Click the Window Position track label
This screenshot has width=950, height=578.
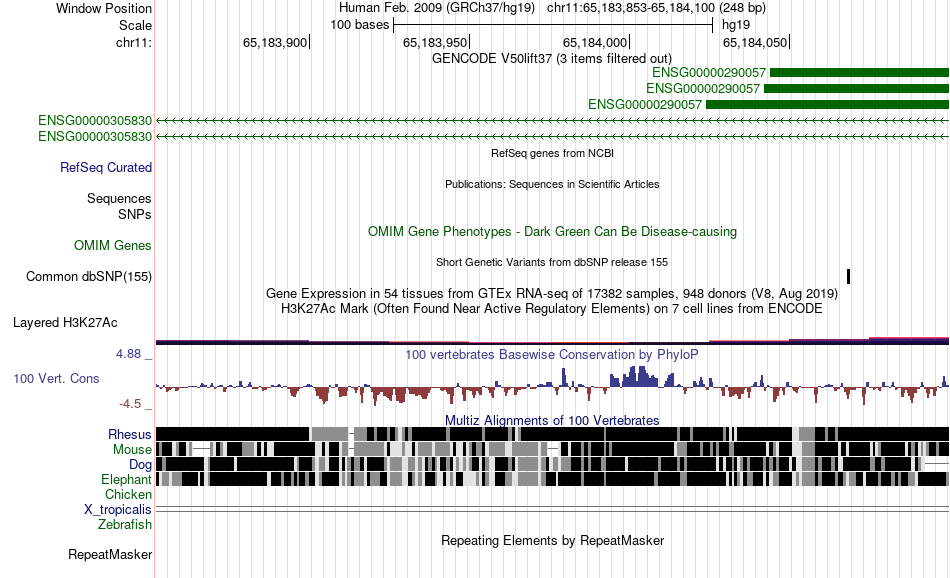pyautogui.click(x=104, y=8)
